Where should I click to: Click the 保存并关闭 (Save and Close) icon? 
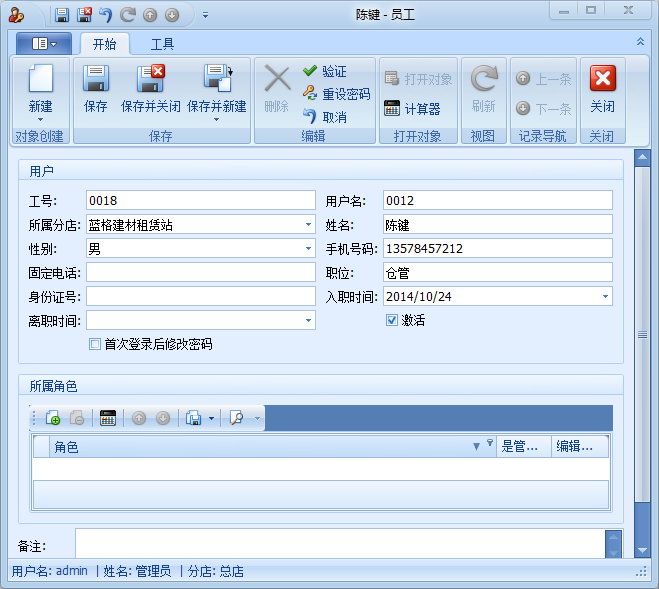coord(150,80)
